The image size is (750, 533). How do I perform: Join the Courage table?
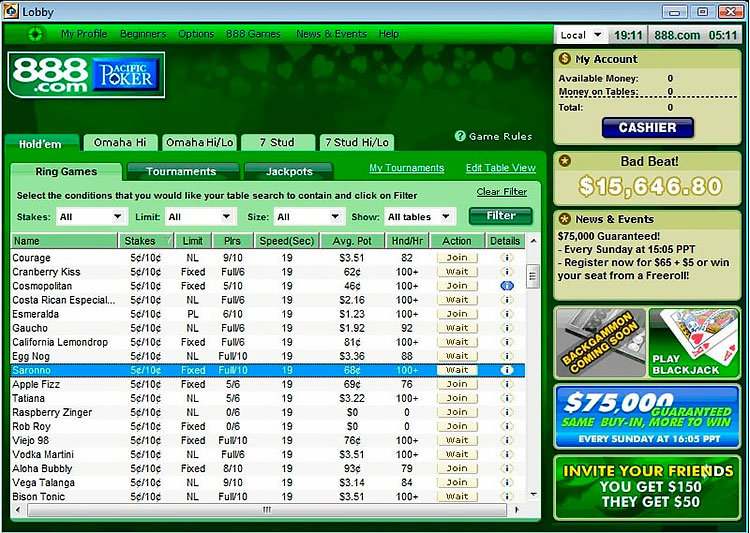[x=457, y=257]
